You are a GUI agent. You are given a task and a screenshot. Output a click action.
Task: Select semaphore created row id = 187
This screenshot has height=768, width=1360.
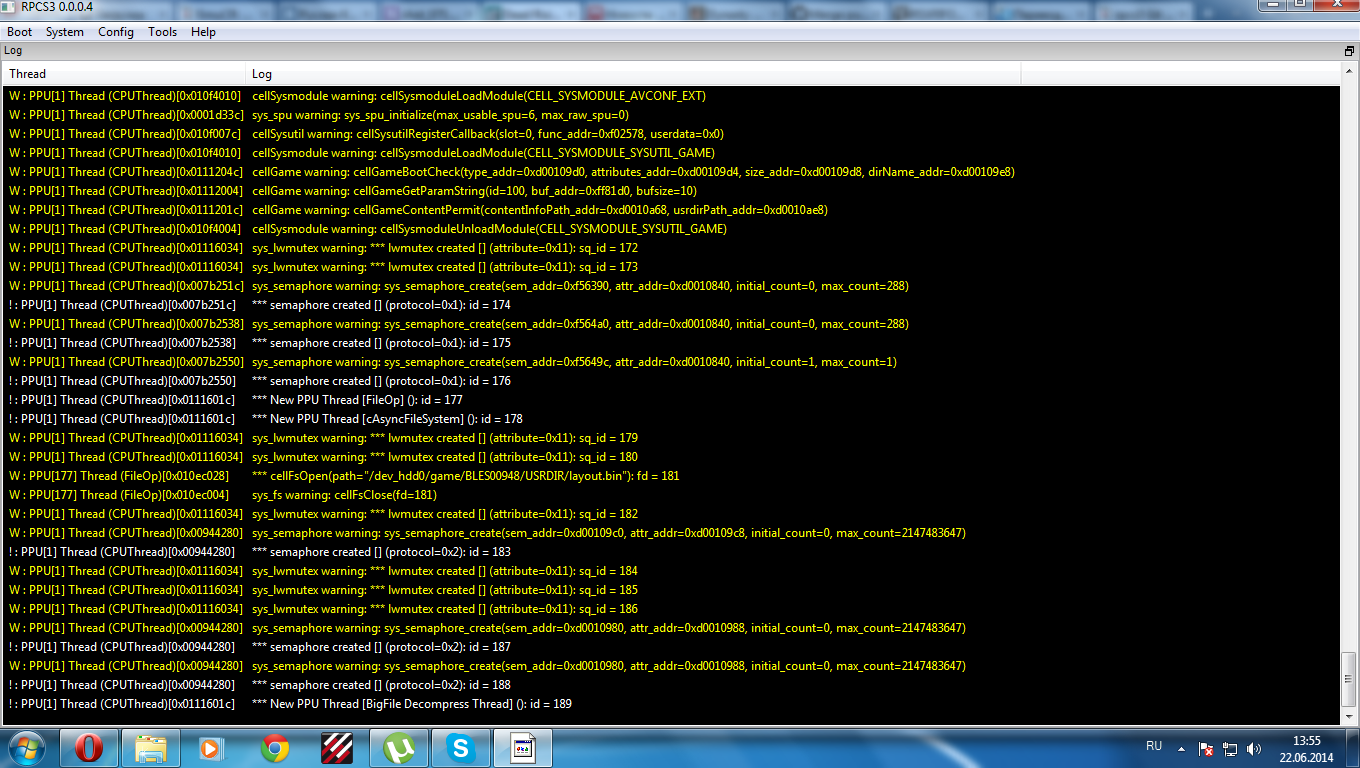click(671, 647)
